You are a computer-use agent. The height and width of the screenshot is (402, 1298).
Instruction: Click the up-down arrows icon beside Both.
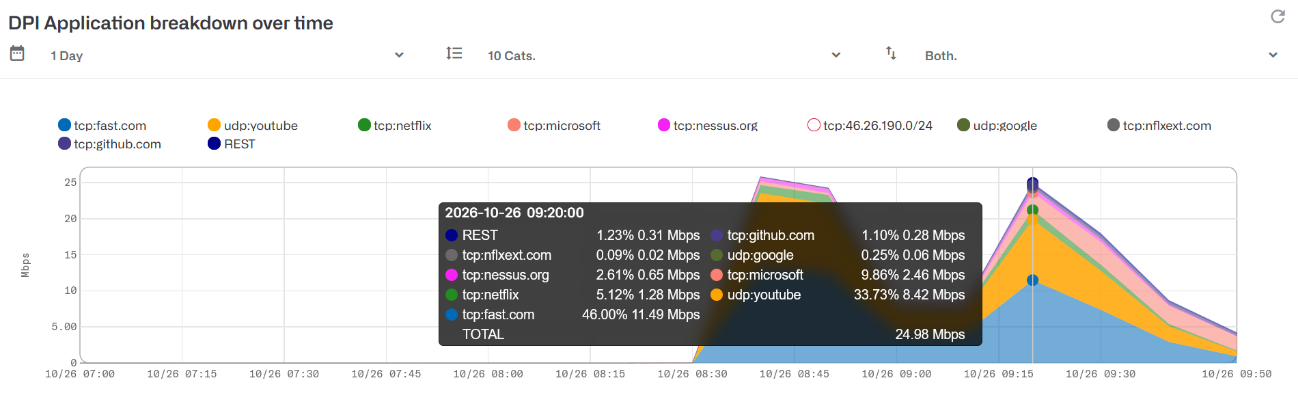coord(891,54)
